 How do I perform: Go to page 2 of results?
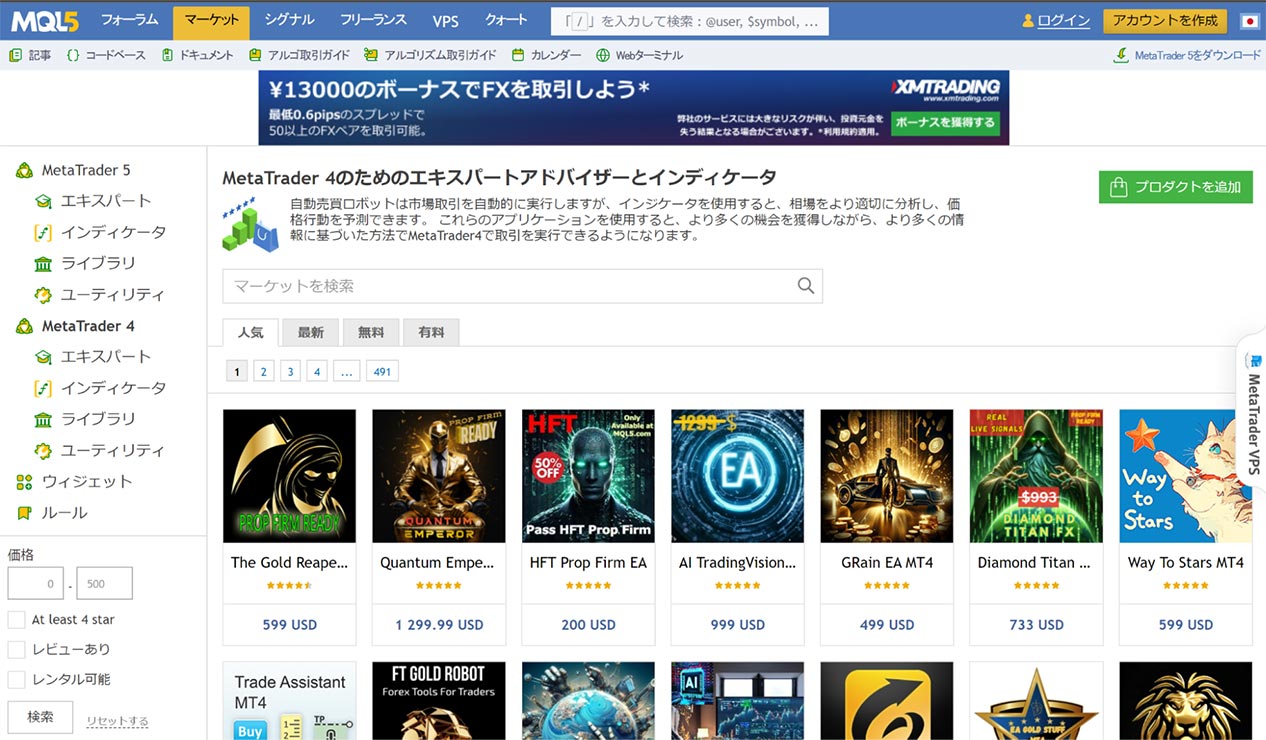tap(264, 372)
